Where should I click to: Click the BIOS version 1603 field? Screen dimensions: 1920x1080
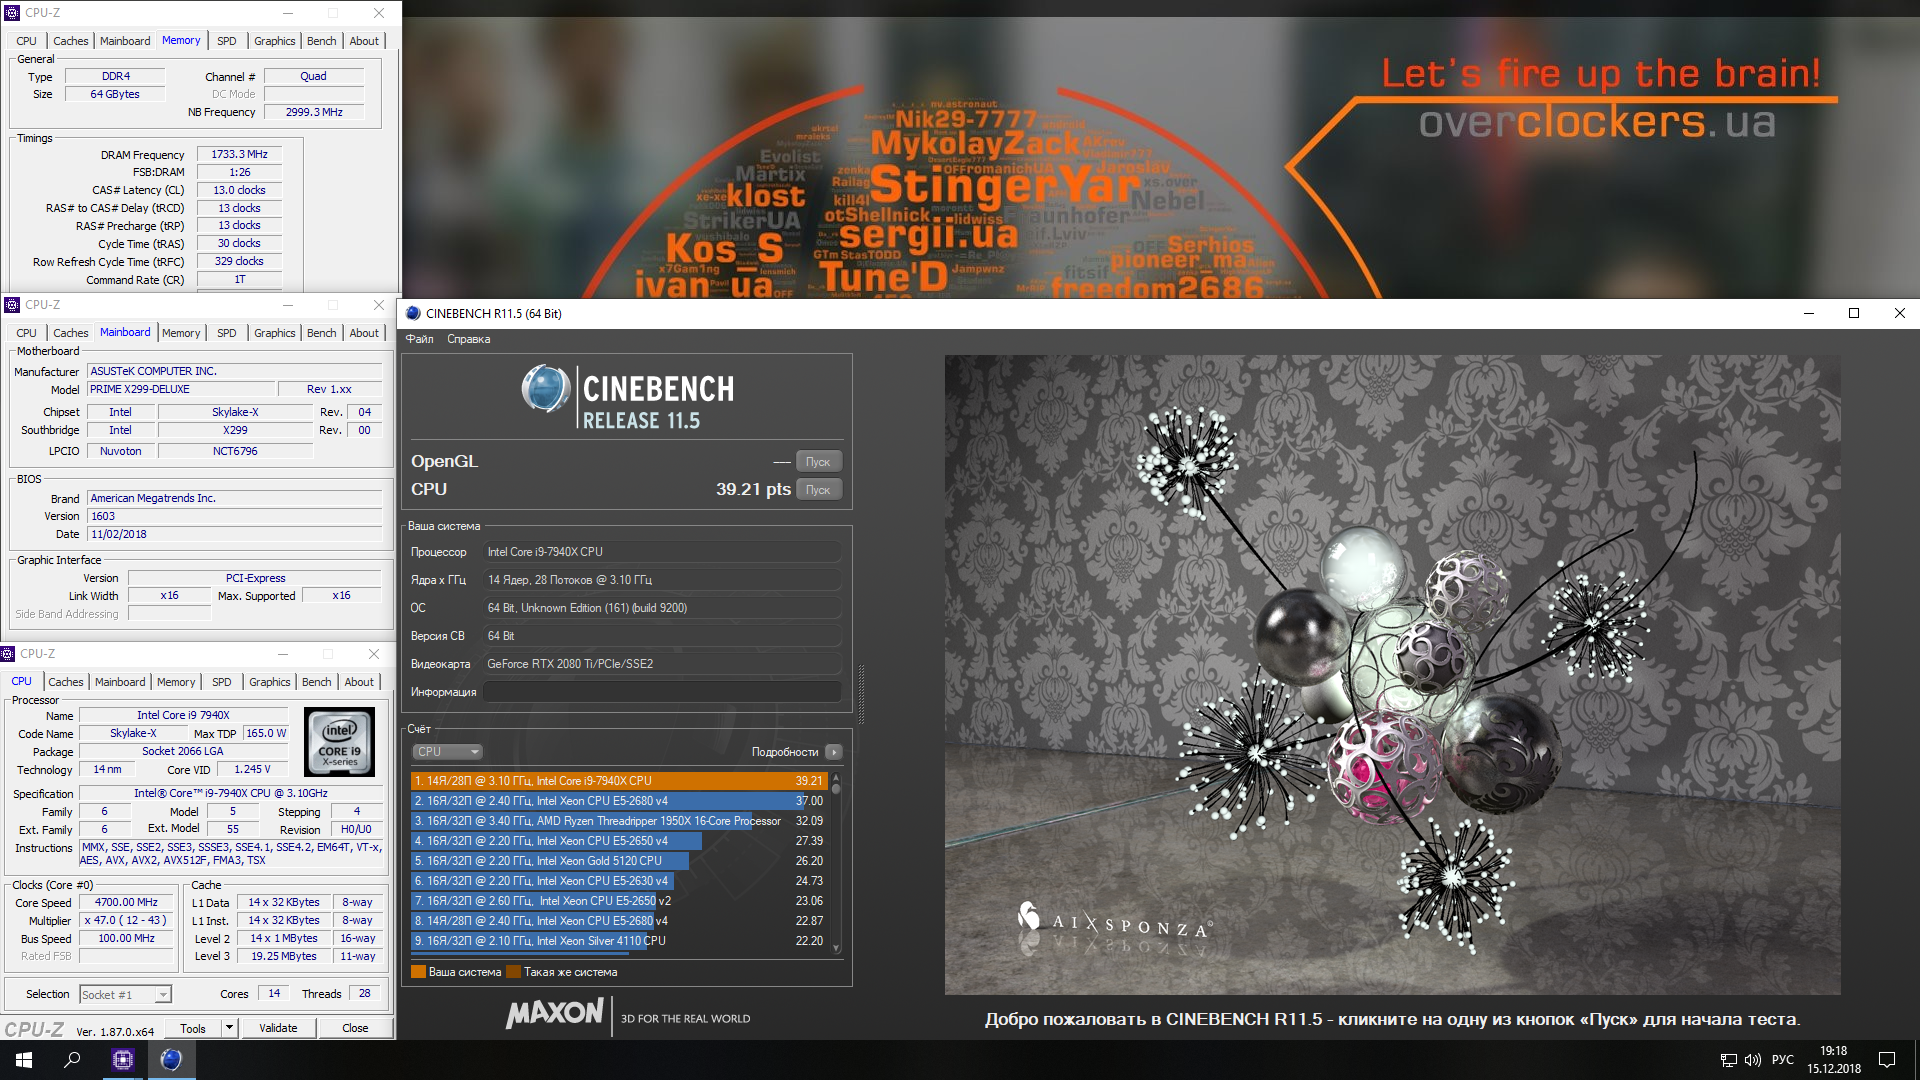tap(234, 517)
